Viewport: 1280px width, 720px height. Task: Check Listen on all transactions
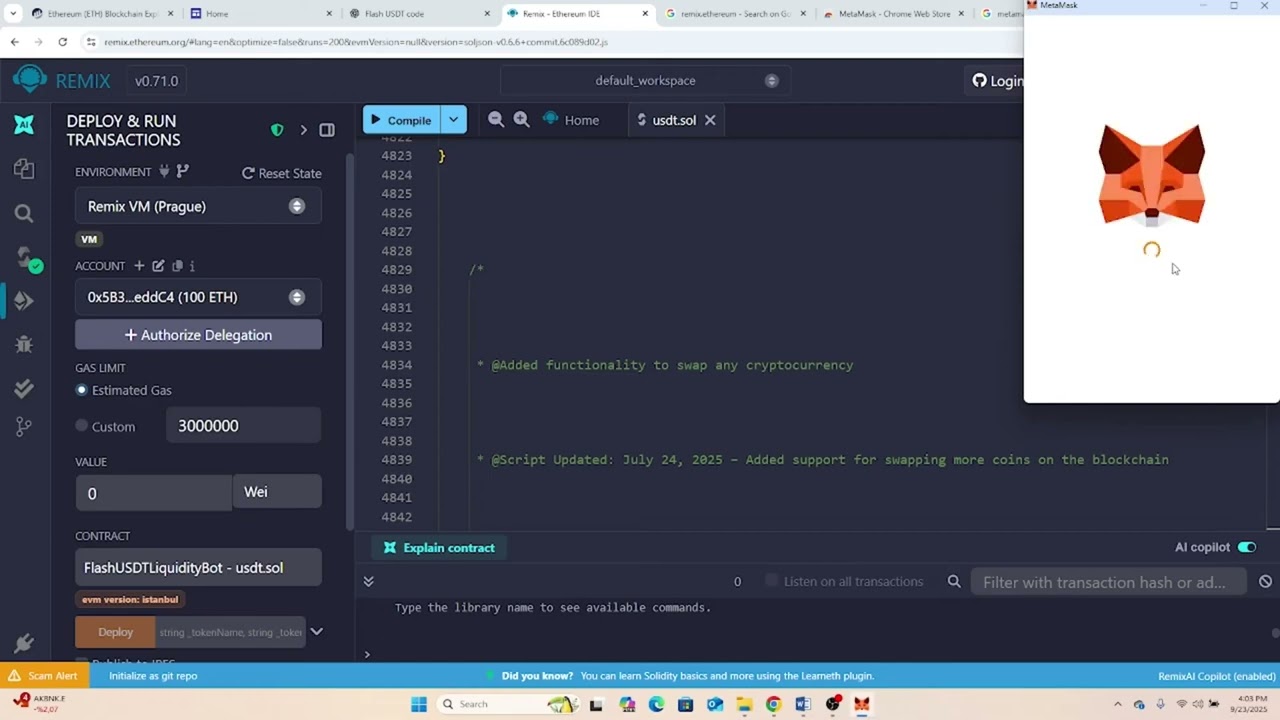click(x=771, y=581)
